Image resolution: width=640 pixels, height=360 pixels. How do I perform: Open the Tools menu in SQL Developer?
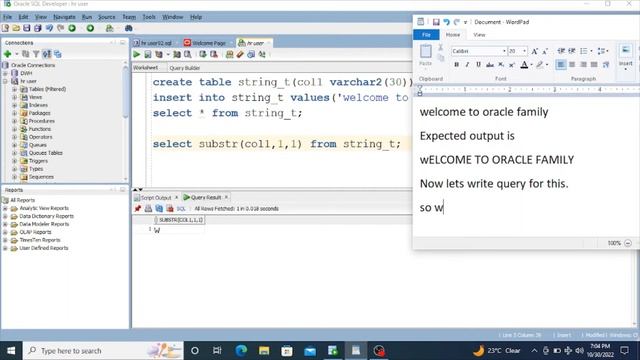[x=149, y=17]
